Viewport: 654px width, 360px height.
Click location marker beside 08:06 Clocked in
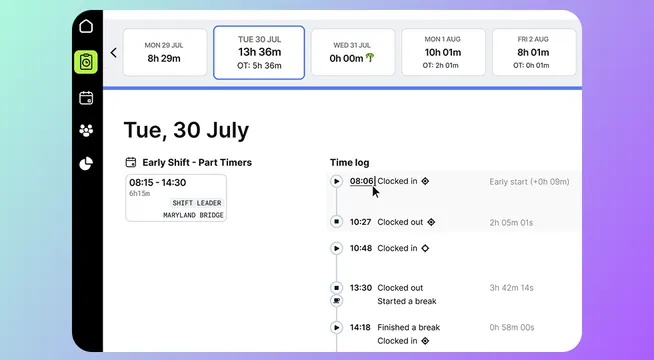[x=425, y=181]
